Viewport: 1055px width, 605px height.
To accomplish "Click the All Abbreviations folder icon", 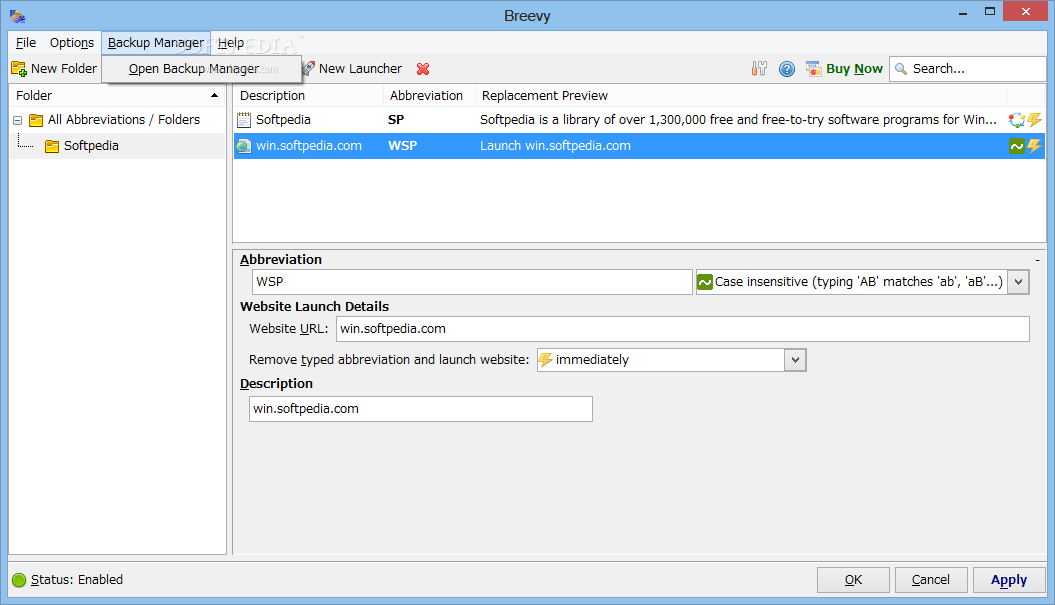I will (36, 120).
